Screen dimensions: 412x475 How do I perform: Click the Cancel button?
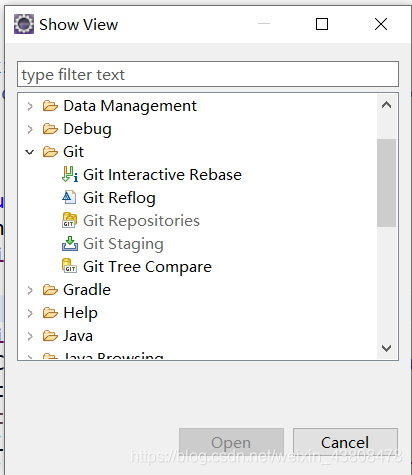click(x=345, y=442)
